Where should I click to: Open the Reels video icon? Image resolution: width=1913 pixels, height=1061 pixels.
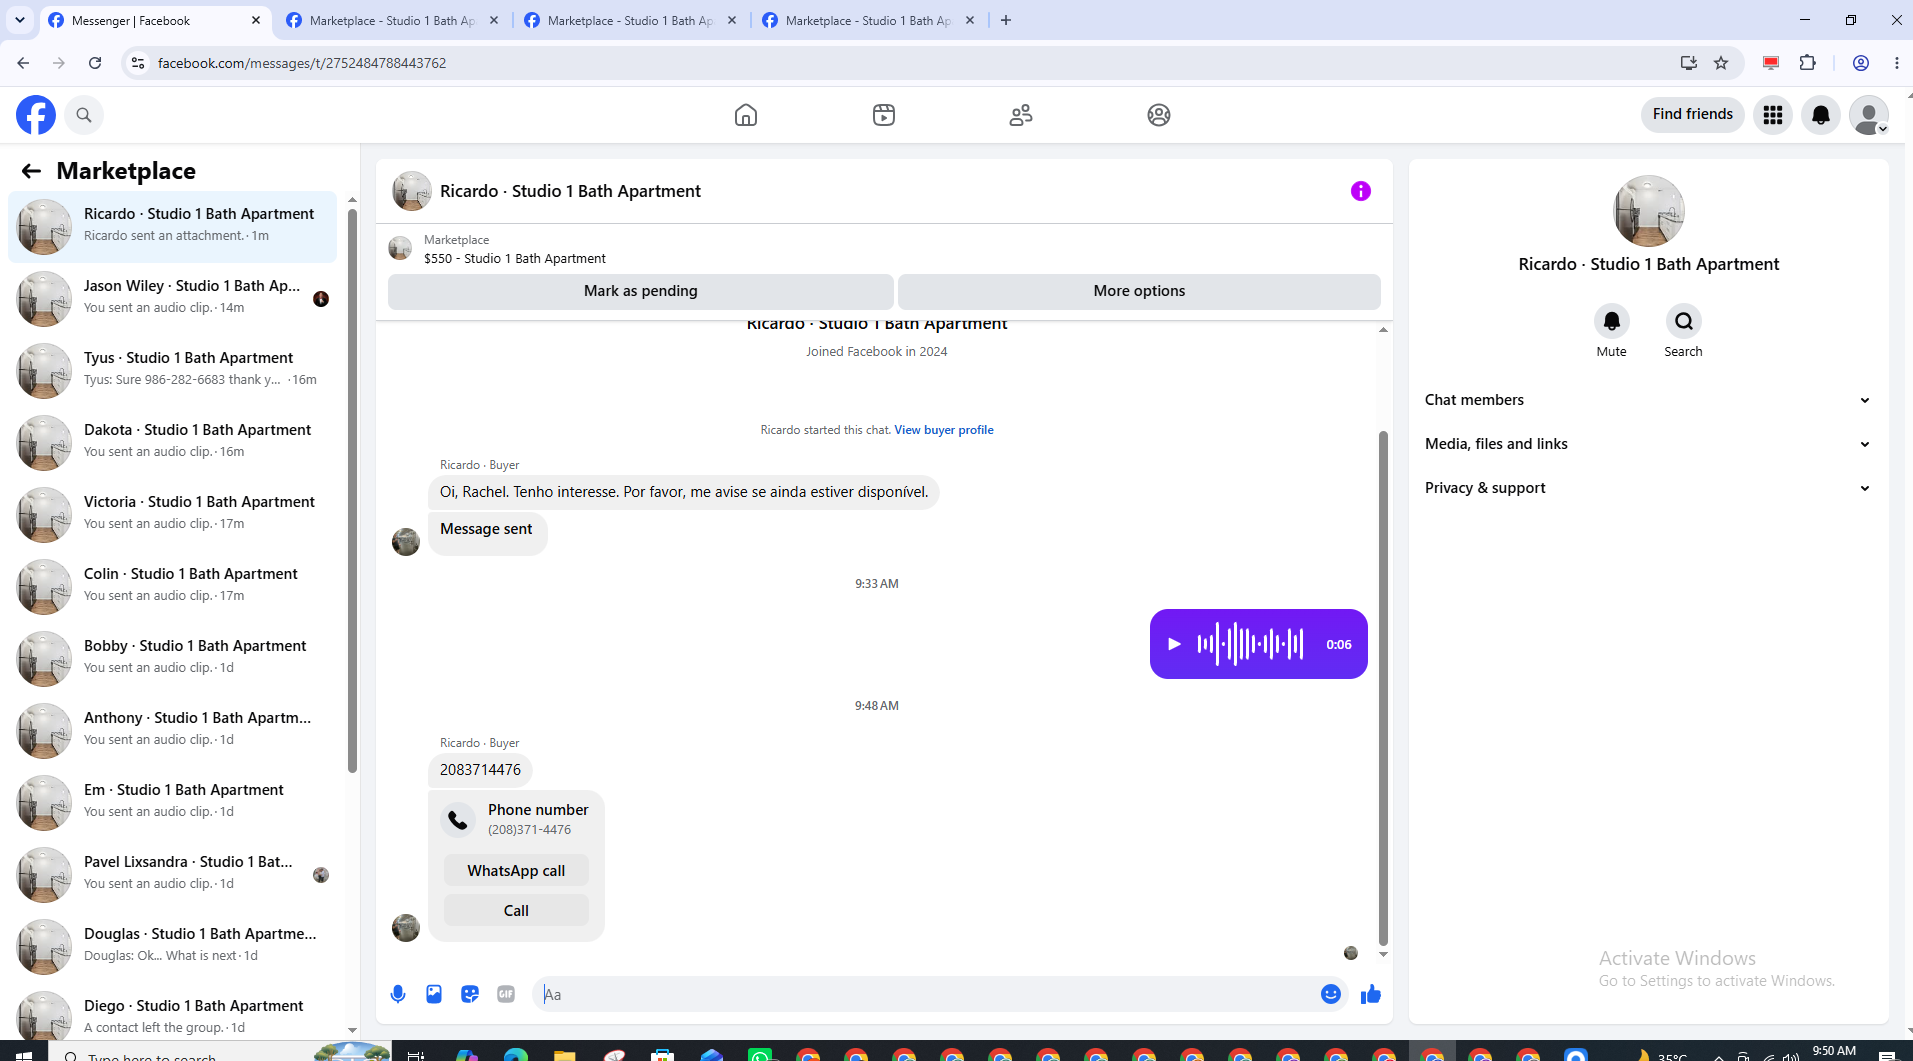tap(884, 115)
